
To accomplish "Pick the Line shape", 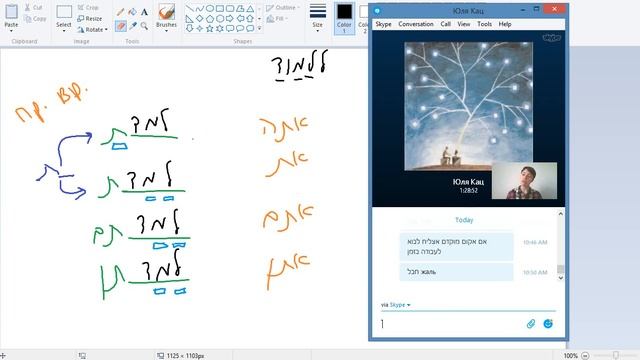I will 189,8.
